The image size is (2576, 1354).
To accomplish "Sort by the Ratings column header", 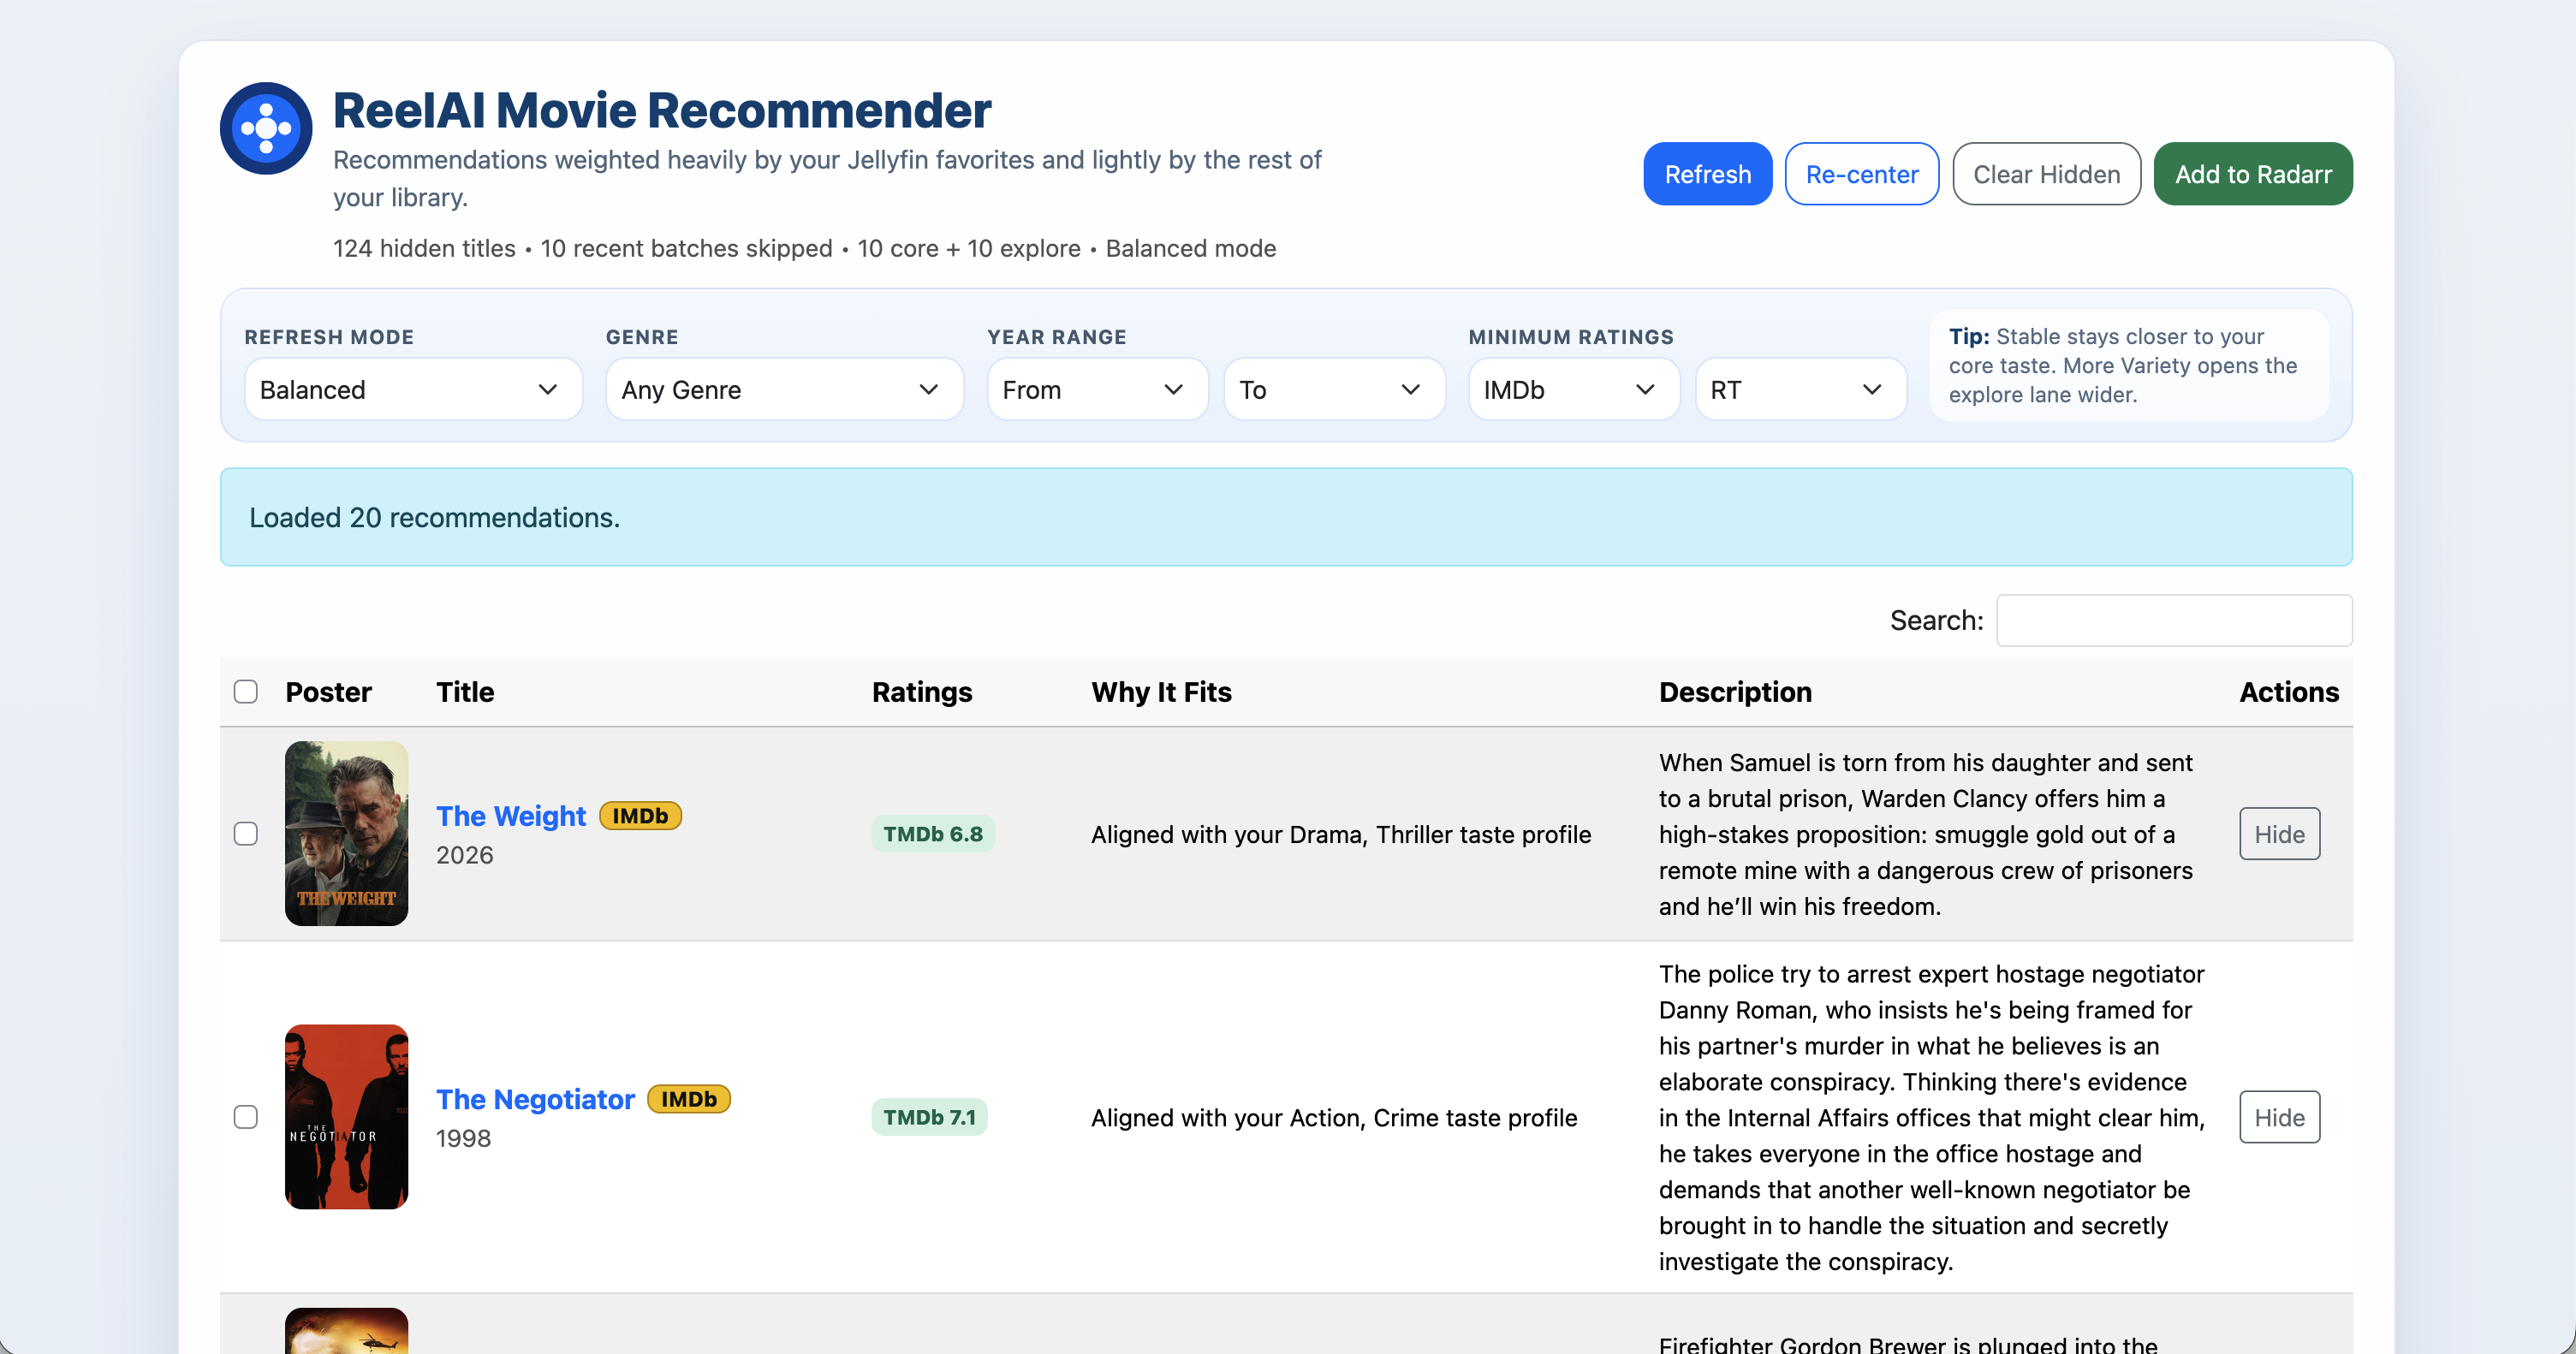I will 922,692.
